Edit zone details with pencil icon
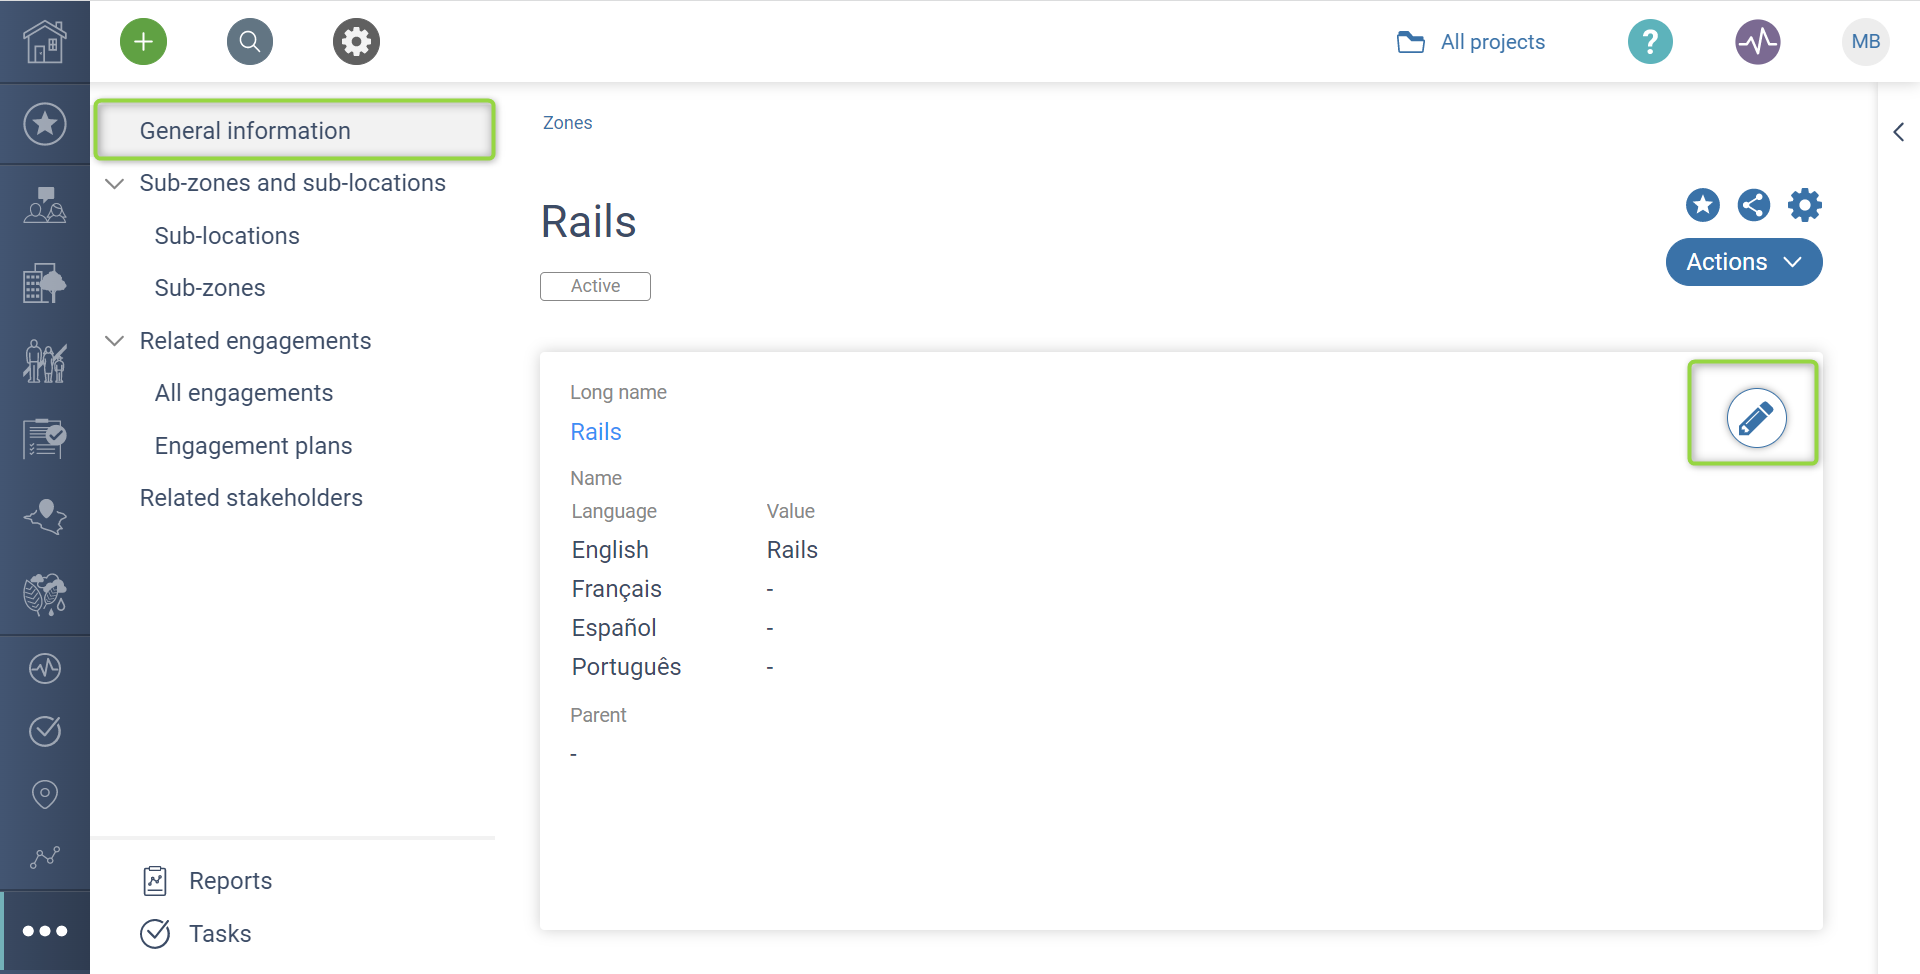The image size is (1920, 974). coord(1756,418)
